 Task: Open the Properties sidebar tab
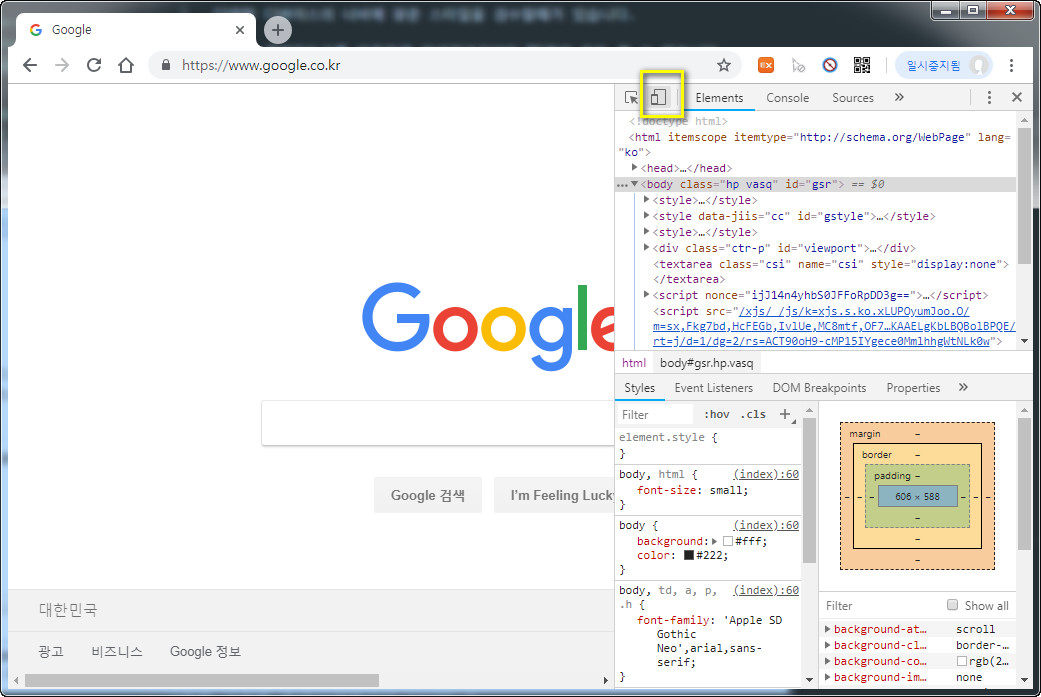pyautogui.click(x=913, y=388)
